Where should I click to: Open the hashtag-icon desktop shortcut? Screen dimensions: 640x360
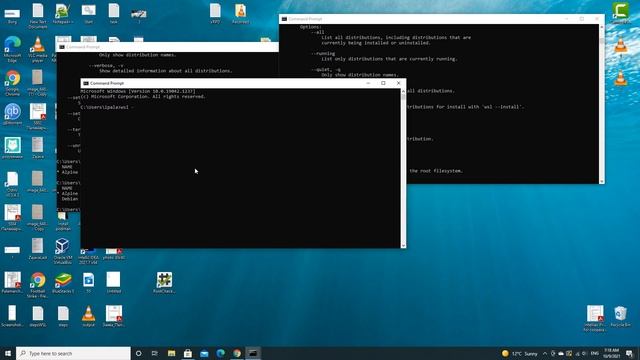(x=164, y=282)
